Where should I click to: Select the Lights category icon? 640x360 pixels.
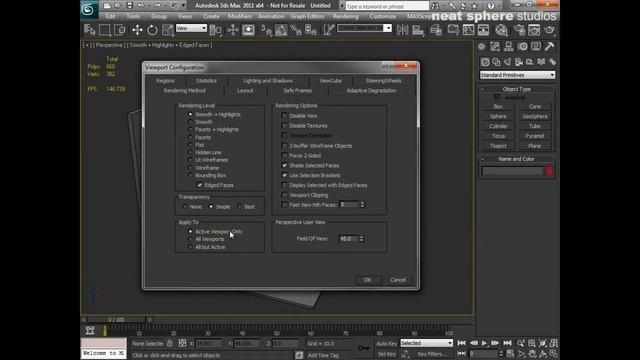[507, 62]
